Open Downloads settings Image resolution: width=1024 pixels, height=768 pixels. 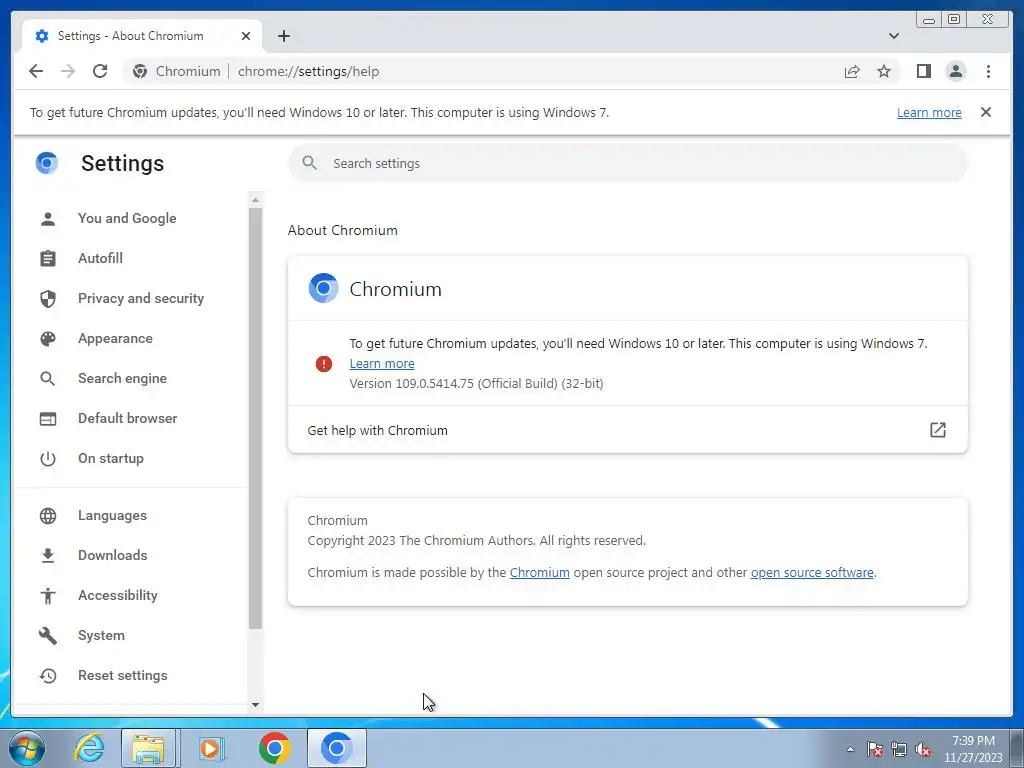[112, 555]
